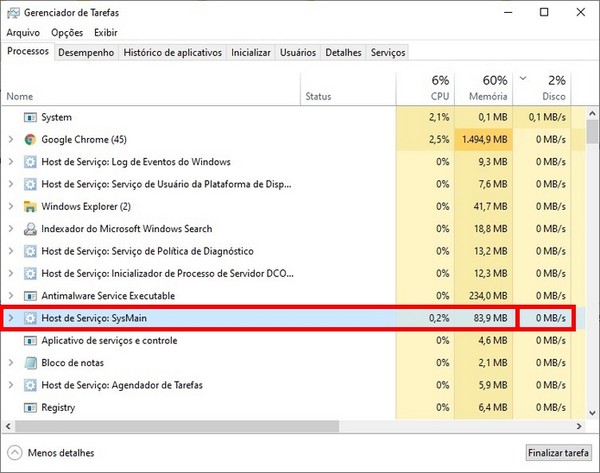Viewport: 600px width, 473px height.
Task: Click the horizontal scrollbar thumb
Action: (177, 426)
